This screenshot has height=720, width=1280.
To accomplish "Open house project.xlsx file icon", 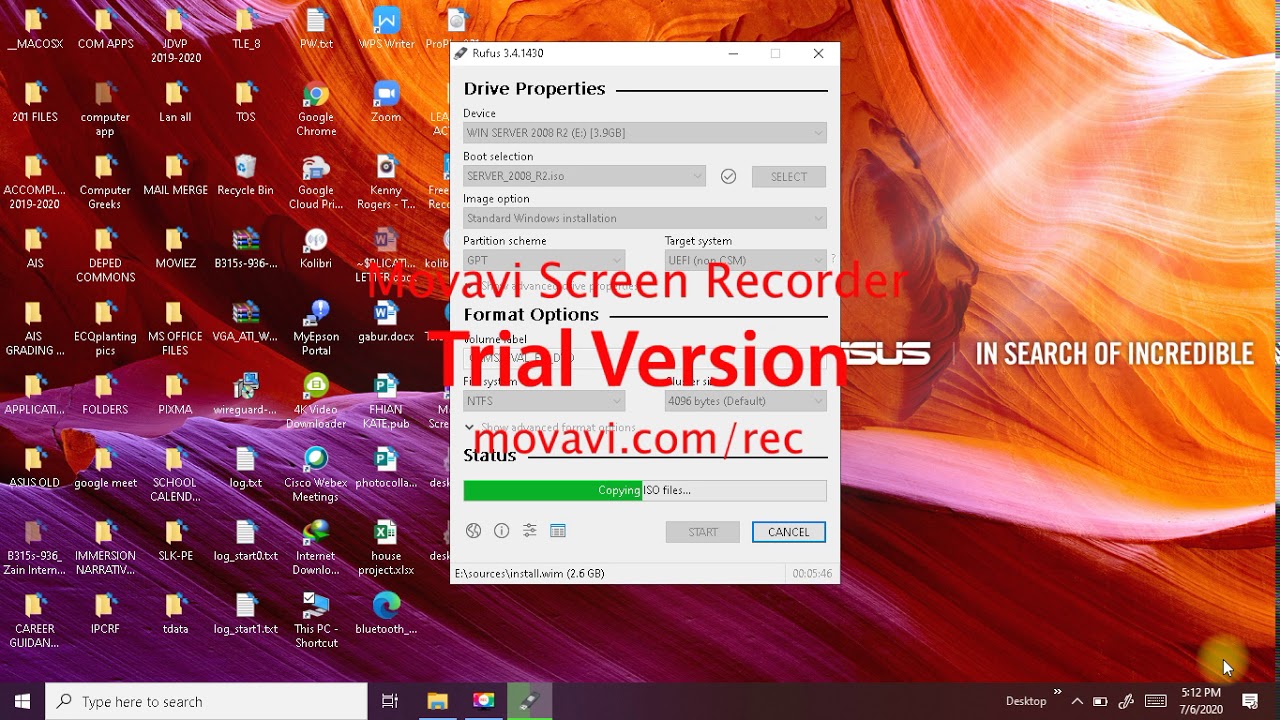I will point(386,548).
